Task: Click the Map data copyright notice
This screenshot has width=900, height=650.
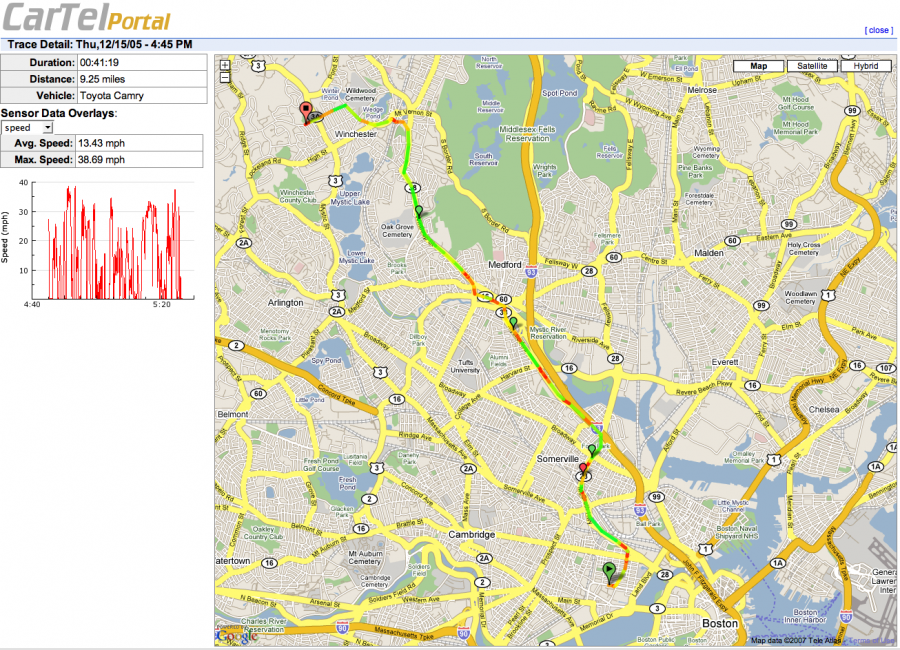Action: (x=796, y=640)
